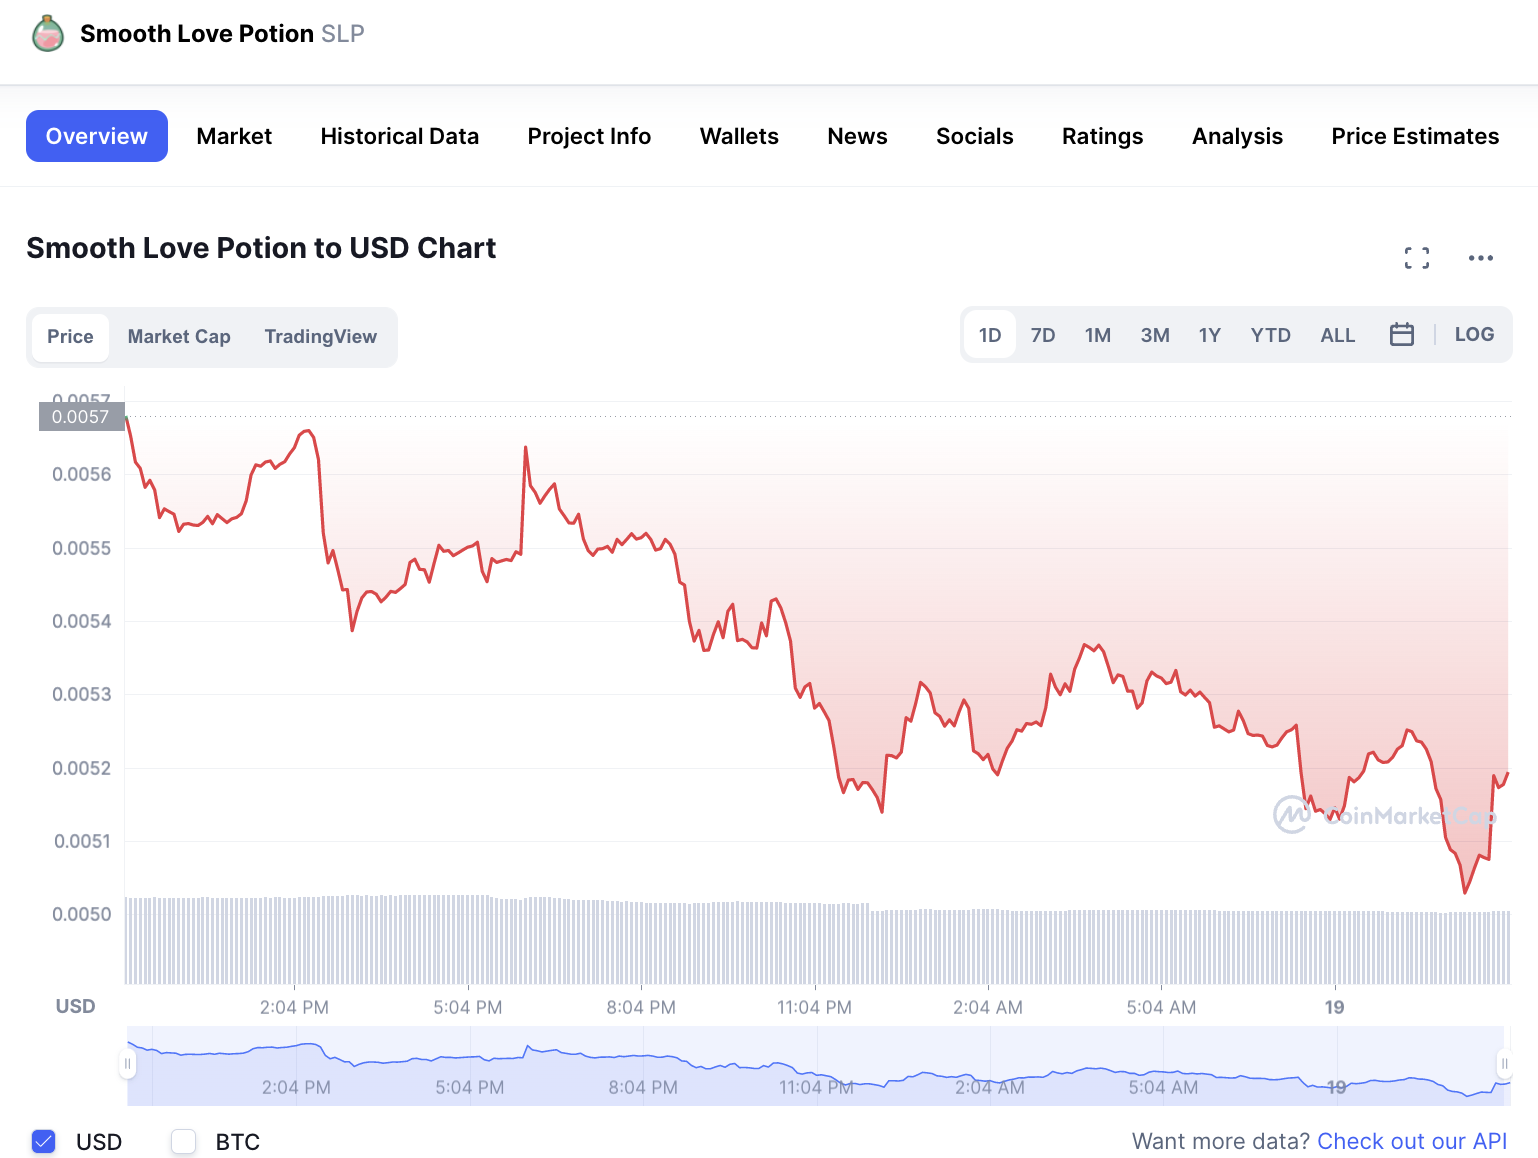Show the ALL time range
Image resolution: width=1538 pixels, height=1158 pixels.
click(x=1337, y=335)
